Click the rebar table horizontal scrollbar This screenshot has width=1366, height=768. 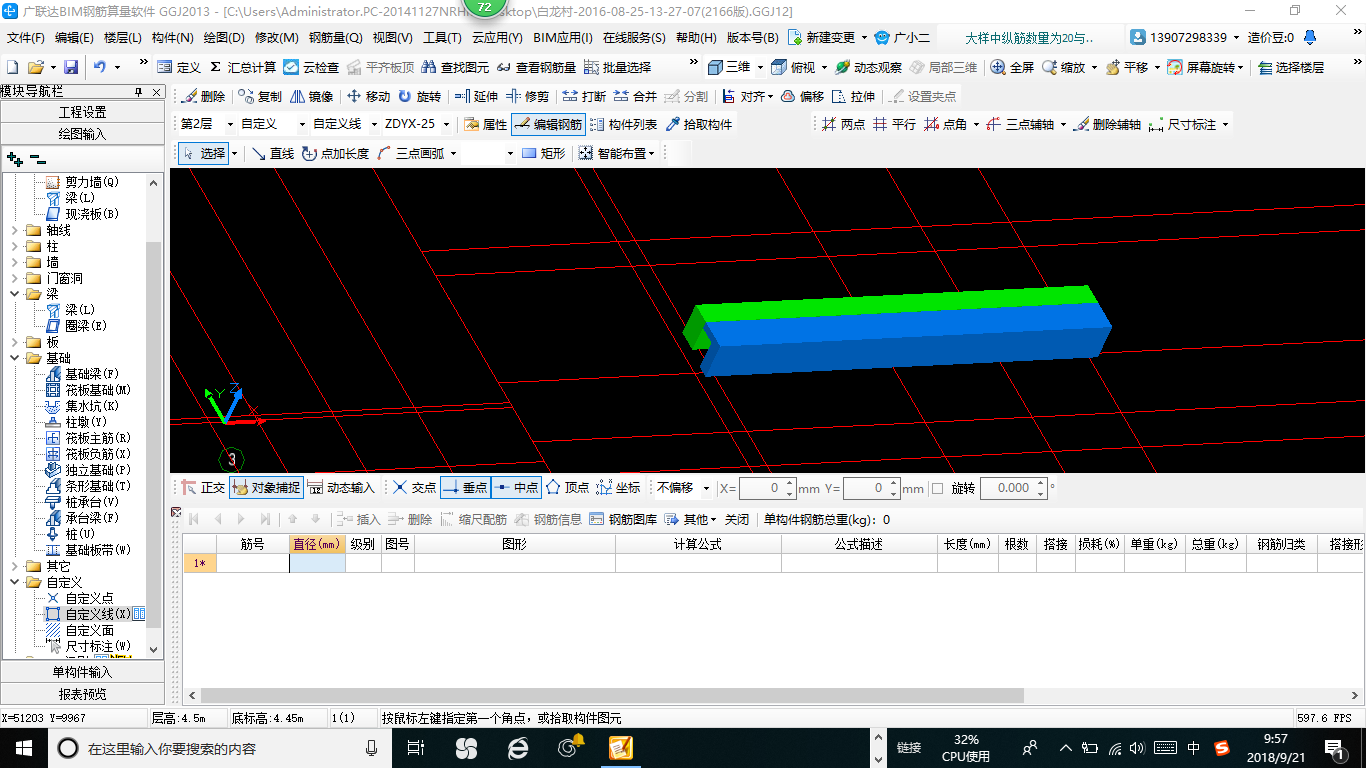(x=612, y=695)
